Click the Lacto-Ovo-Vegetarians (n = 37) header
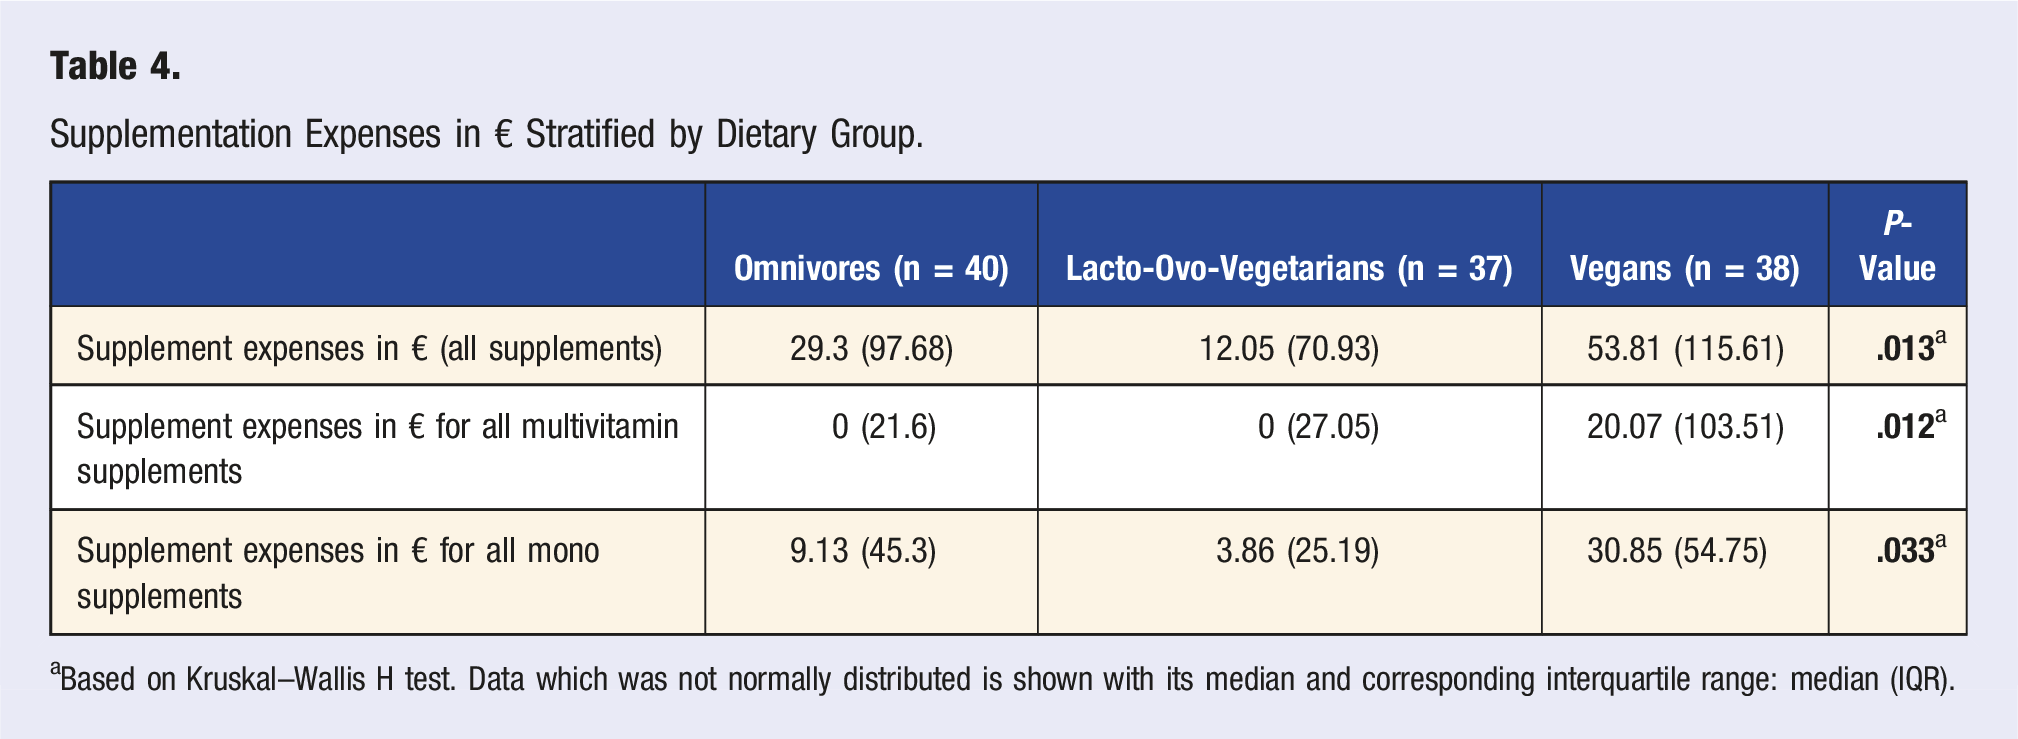 1289,268
